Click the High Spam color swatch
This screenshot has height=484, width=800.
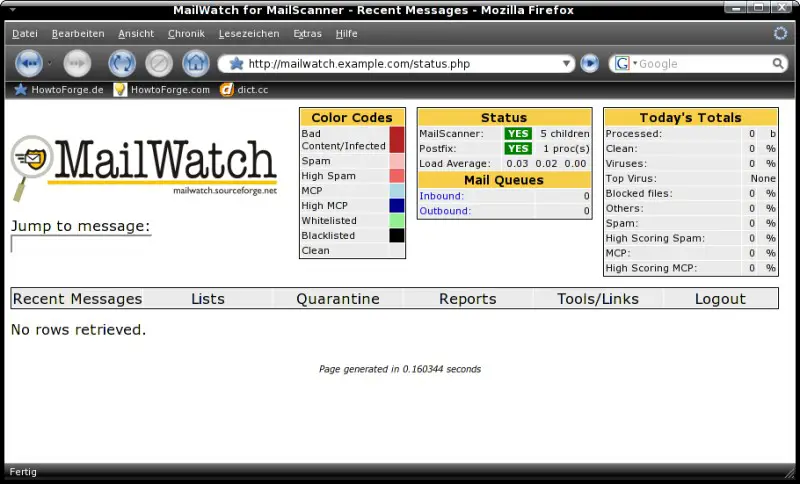(x=397, y=176)
